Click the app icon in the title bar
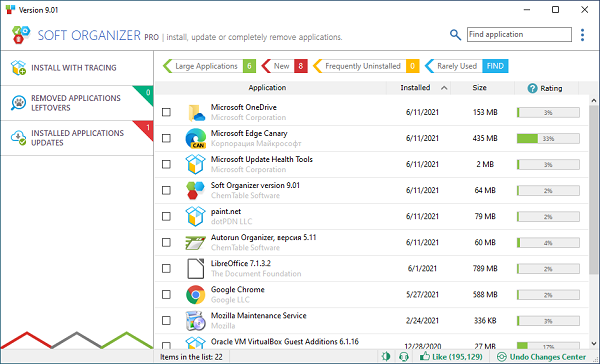The width and height of the screenshot is (600, 364). (10, 9)
